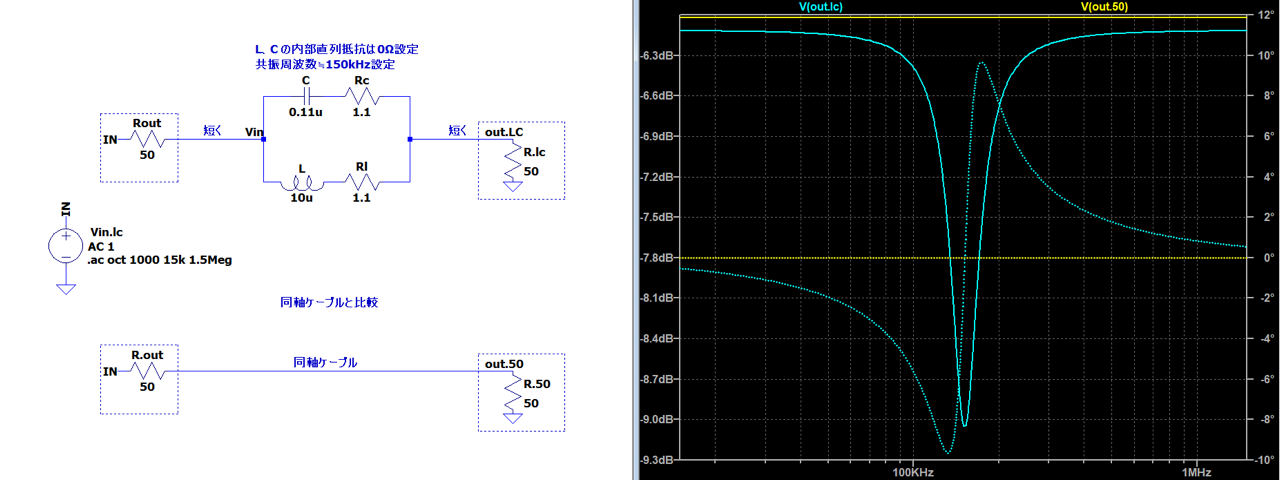This screenshot has width=1280, height=480.
Task: Click the Rl resistor symbol beside inductor
Action: point(361,182)
